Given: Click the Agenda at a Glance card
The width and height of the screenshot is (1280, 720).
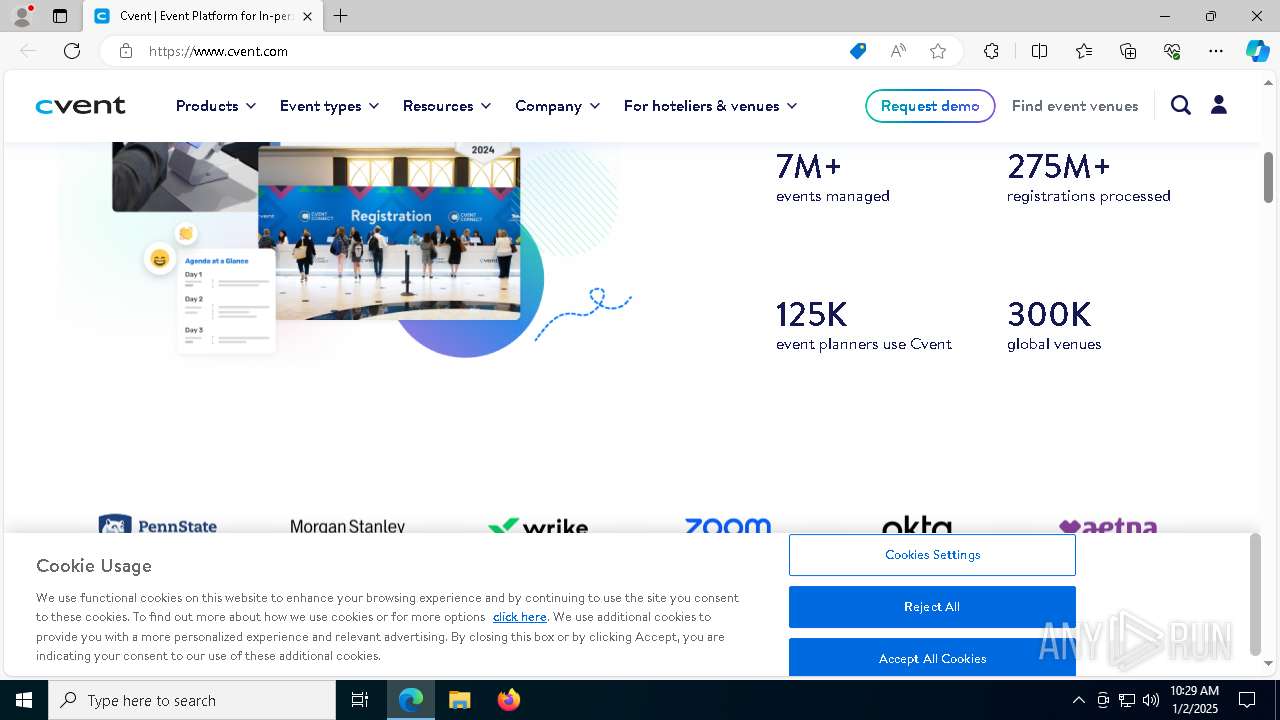Looking at the screenshot, I should click(x=226, y=302).
